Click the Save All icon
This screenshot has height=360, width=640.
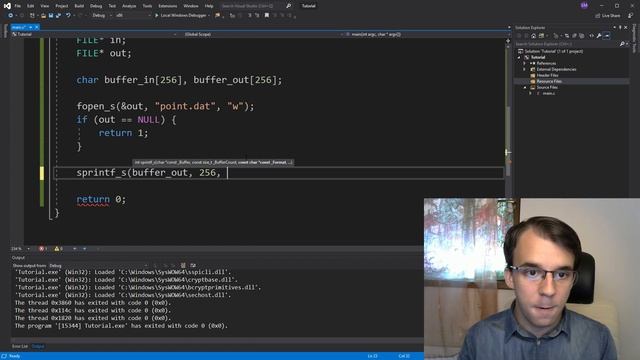click(x=58, y=16)
